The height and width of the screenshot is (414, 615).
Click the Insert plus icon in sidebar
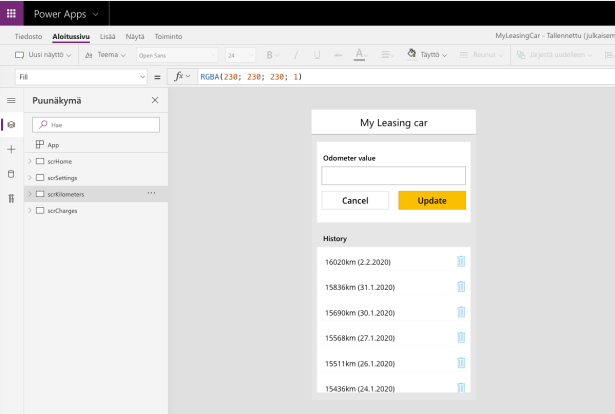click(11, 149)
